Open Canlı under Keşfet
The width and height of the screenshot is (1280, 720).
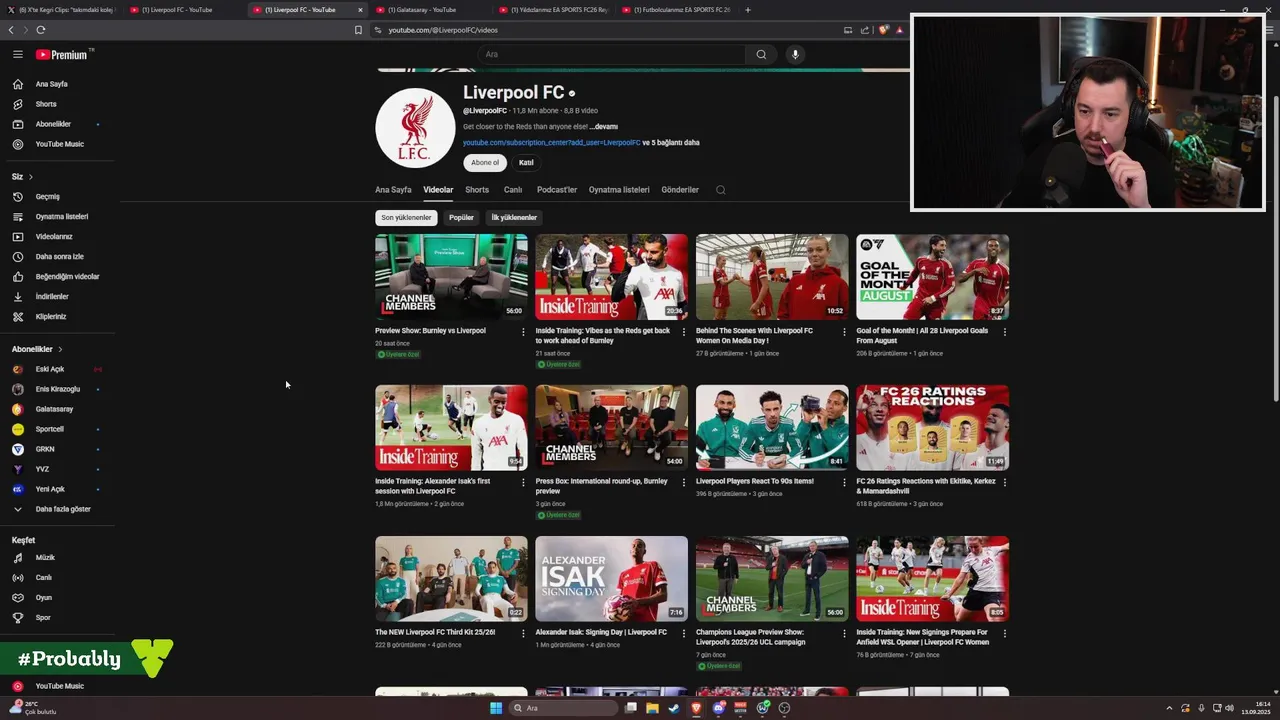(x=58, y=578)
